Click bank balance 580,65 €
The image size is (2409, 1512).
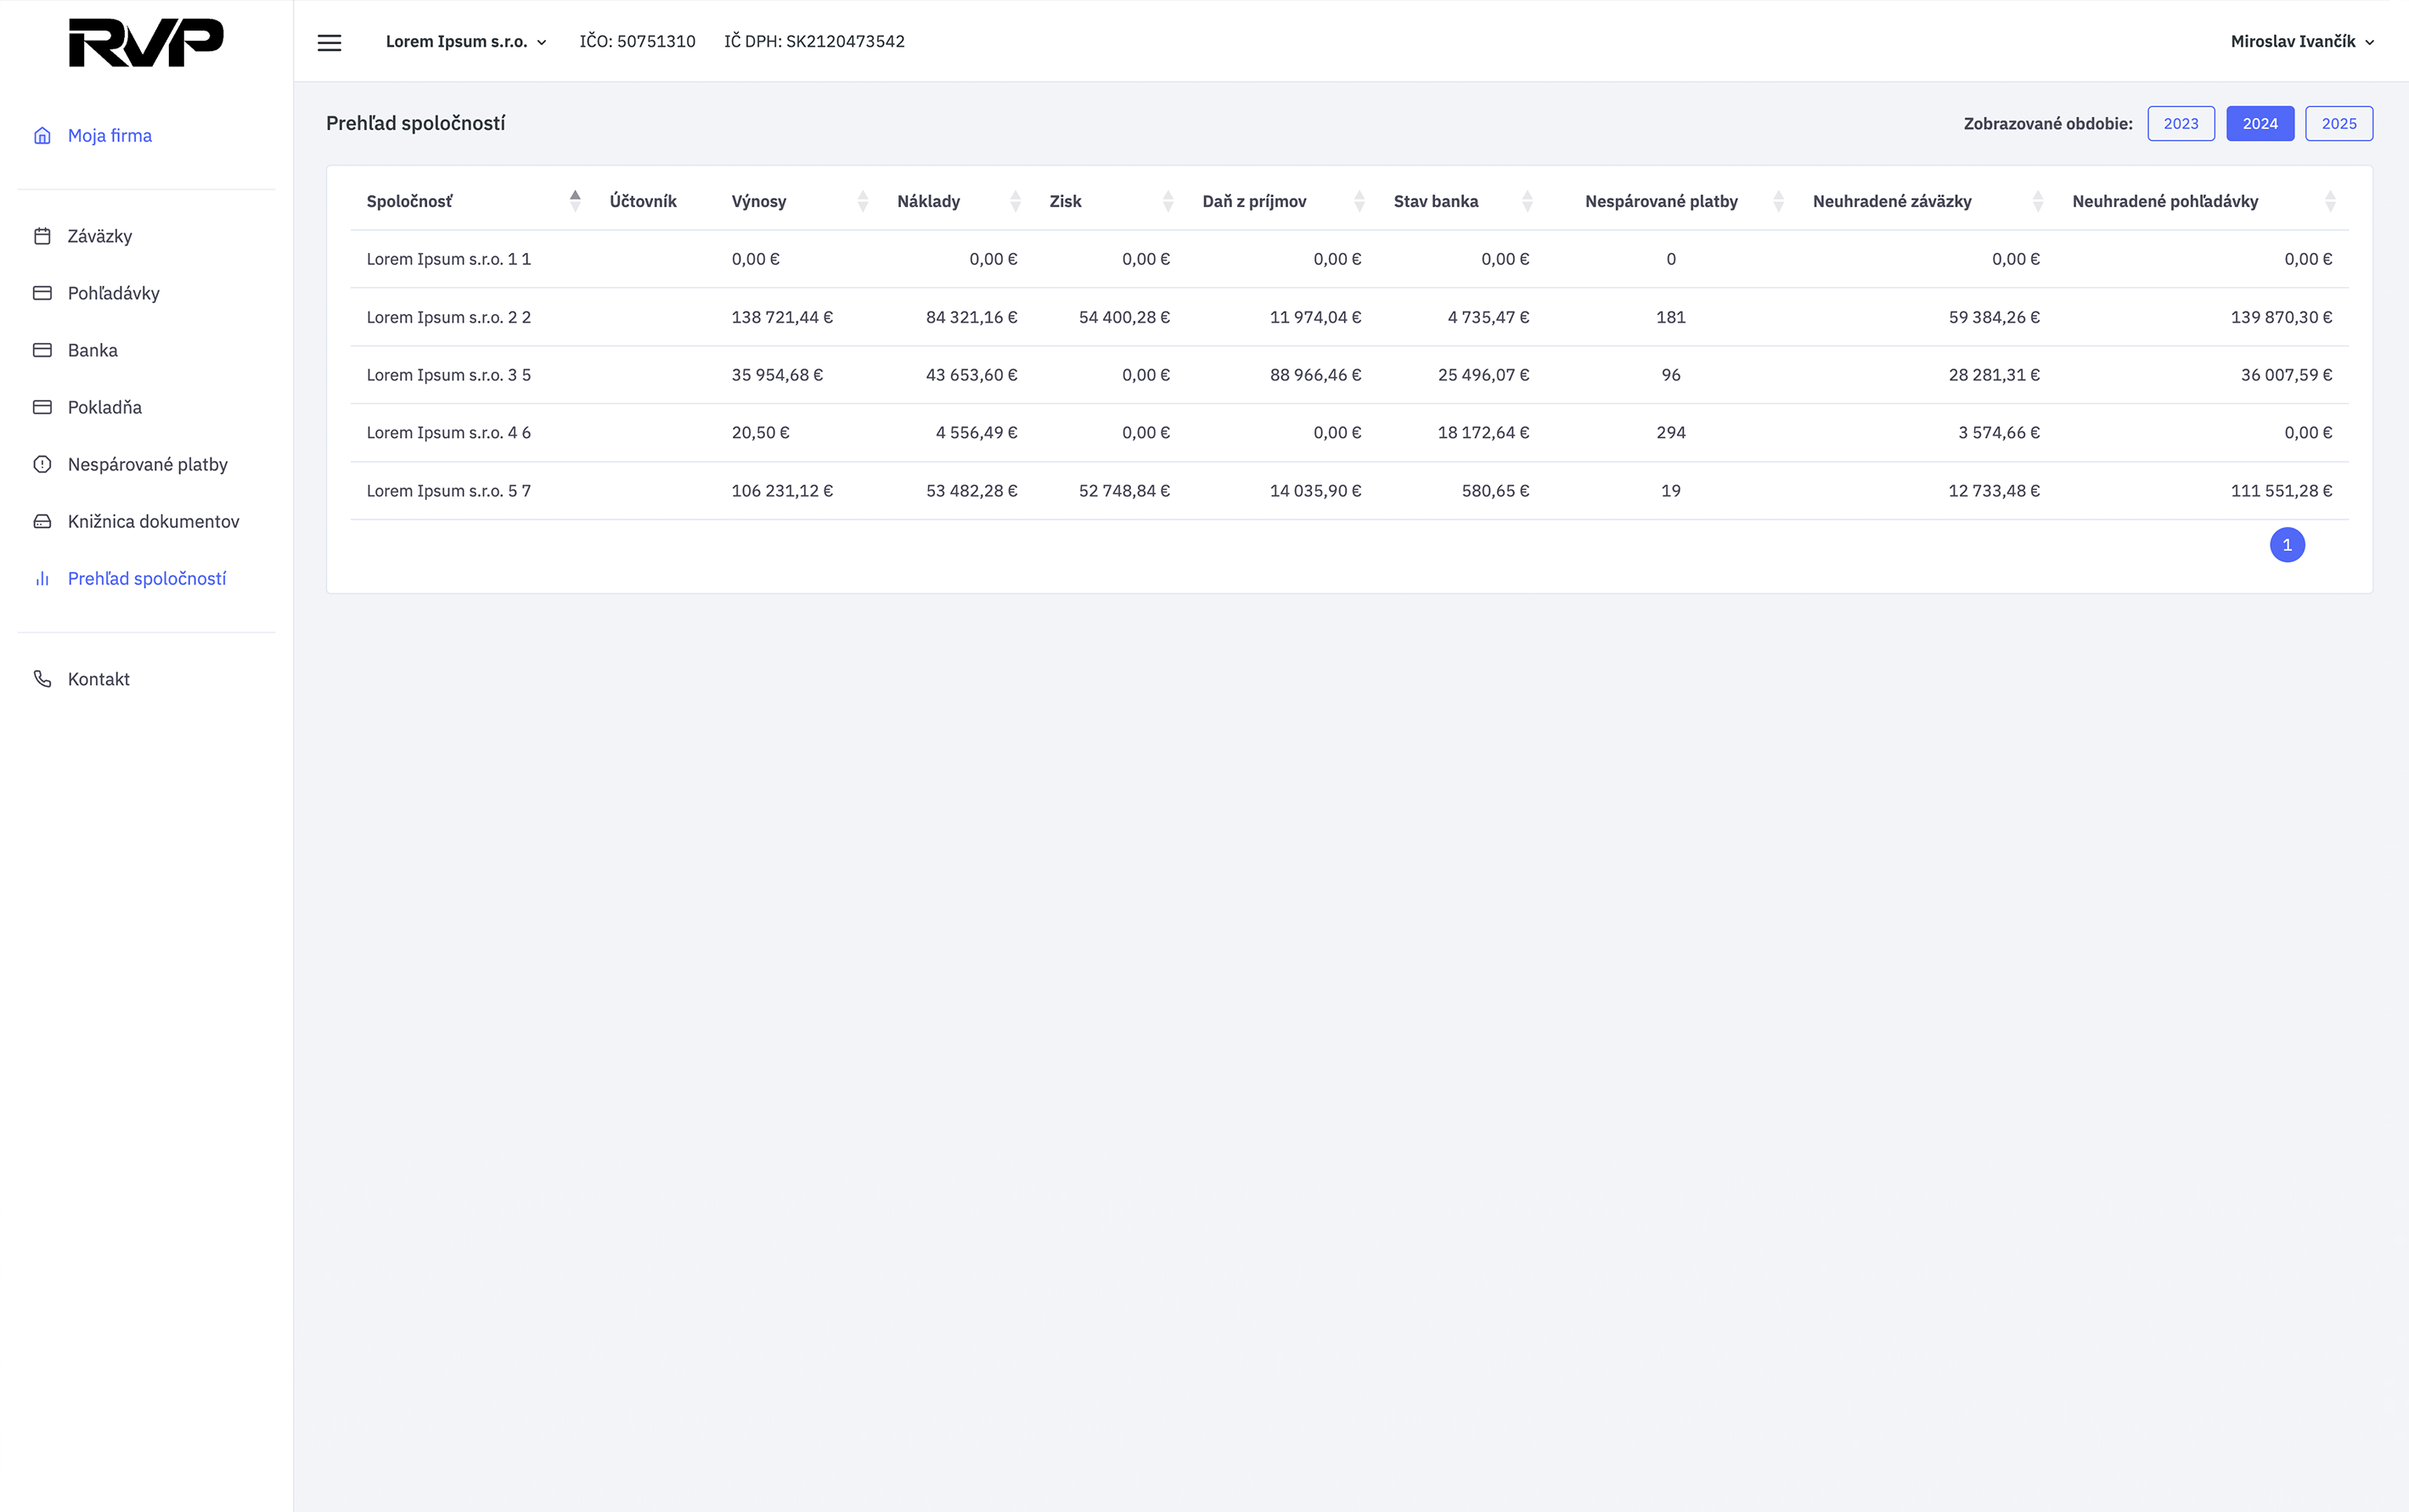pyautogui.click(x=1495, y=490)
